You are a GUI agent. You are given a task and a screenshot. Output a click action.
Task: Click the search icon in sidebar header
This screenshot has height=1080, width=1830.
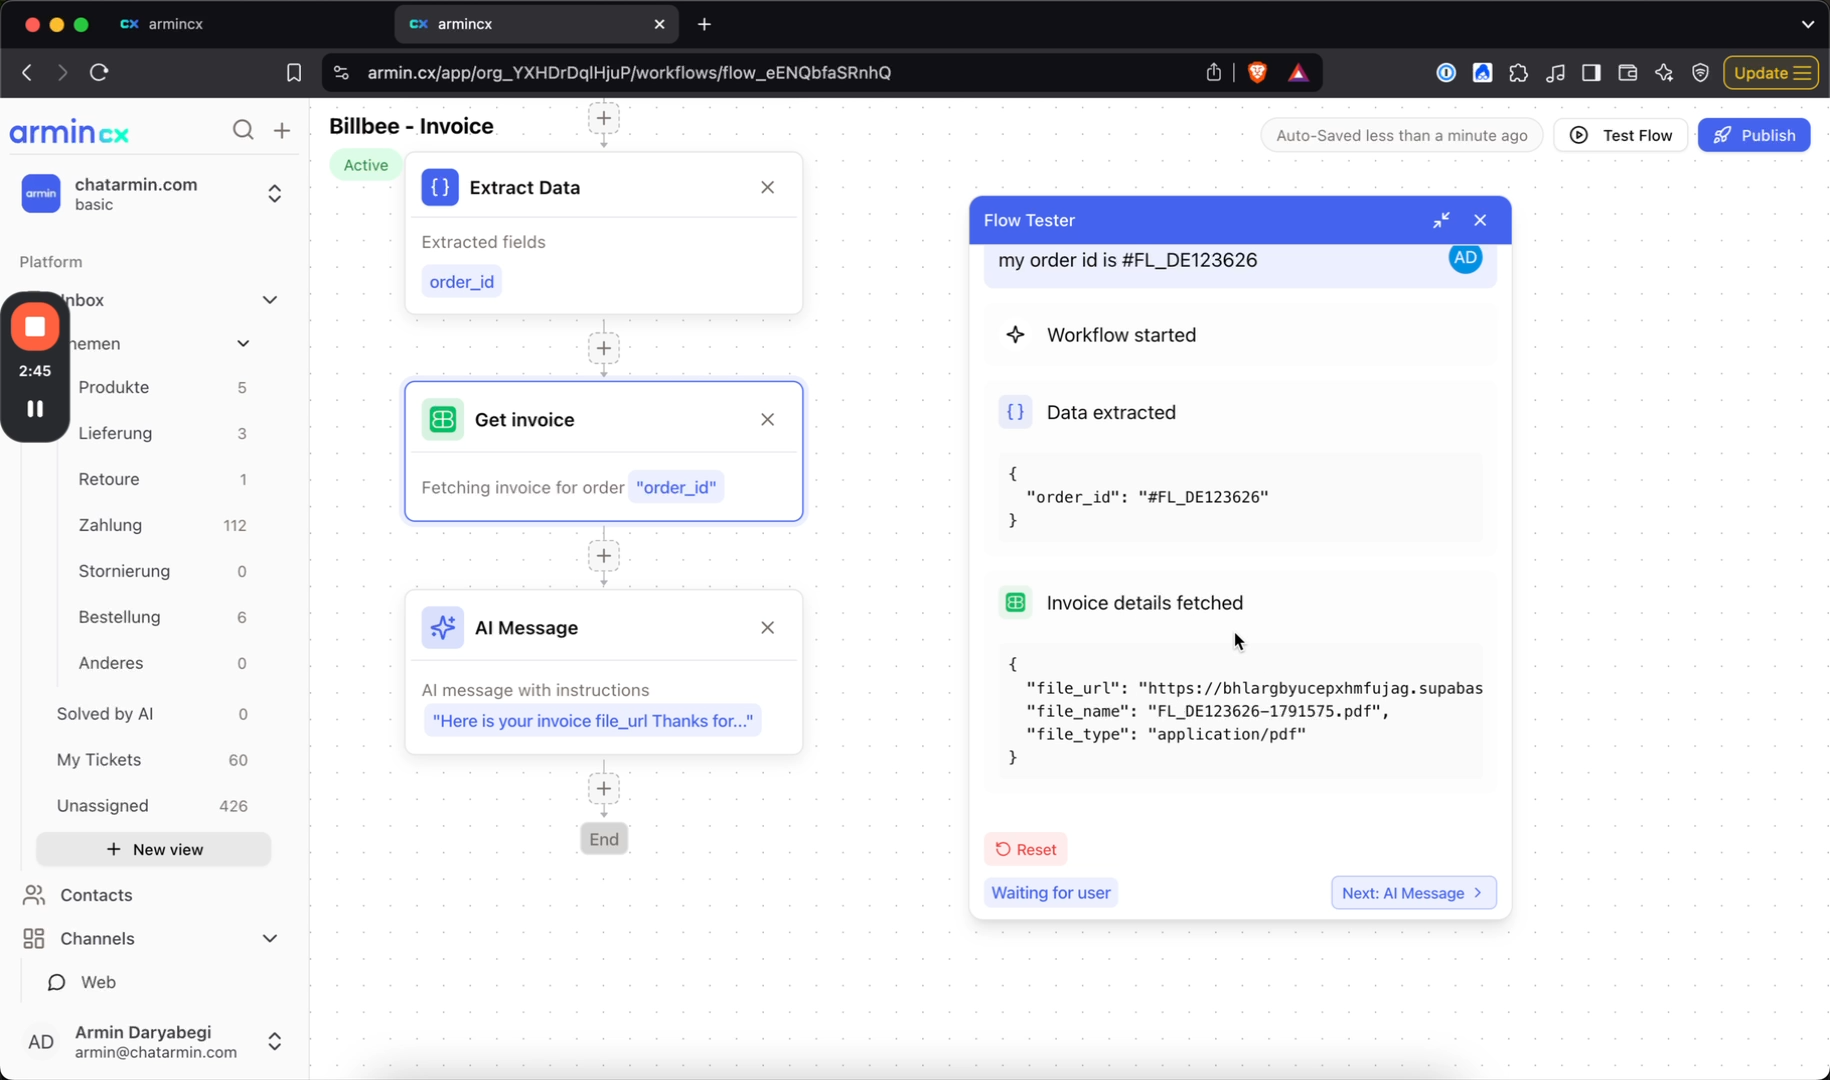tap(243, 130)
